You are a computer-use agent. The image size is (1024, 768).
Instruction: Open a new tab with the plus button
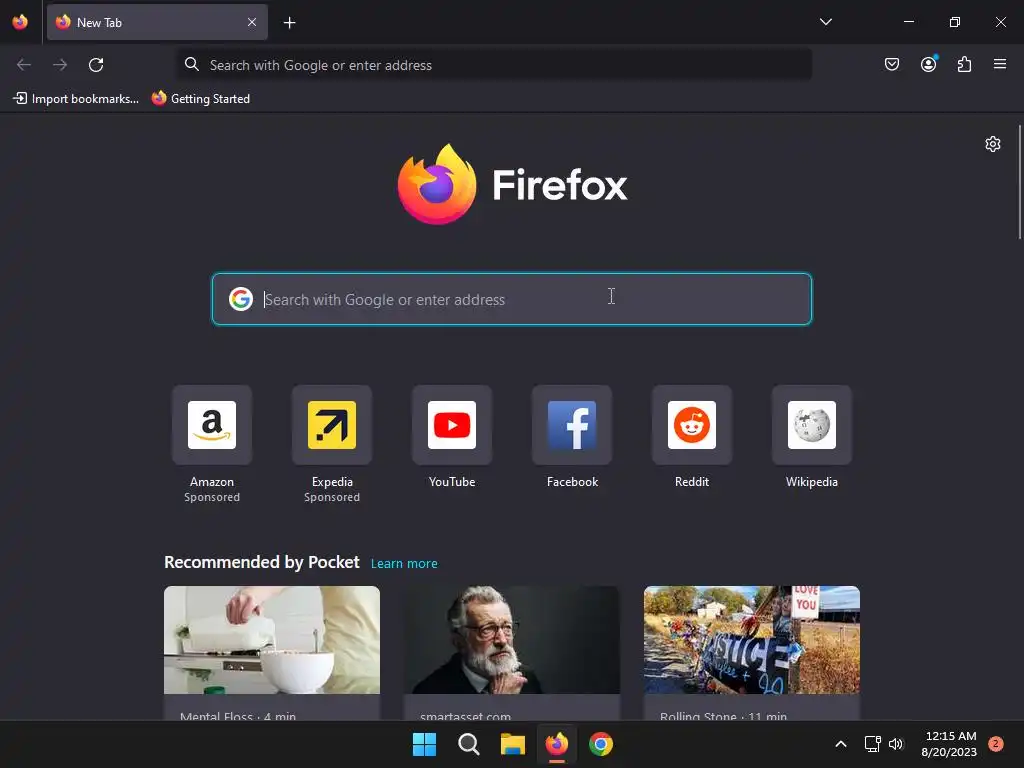[x=289, y=23]
